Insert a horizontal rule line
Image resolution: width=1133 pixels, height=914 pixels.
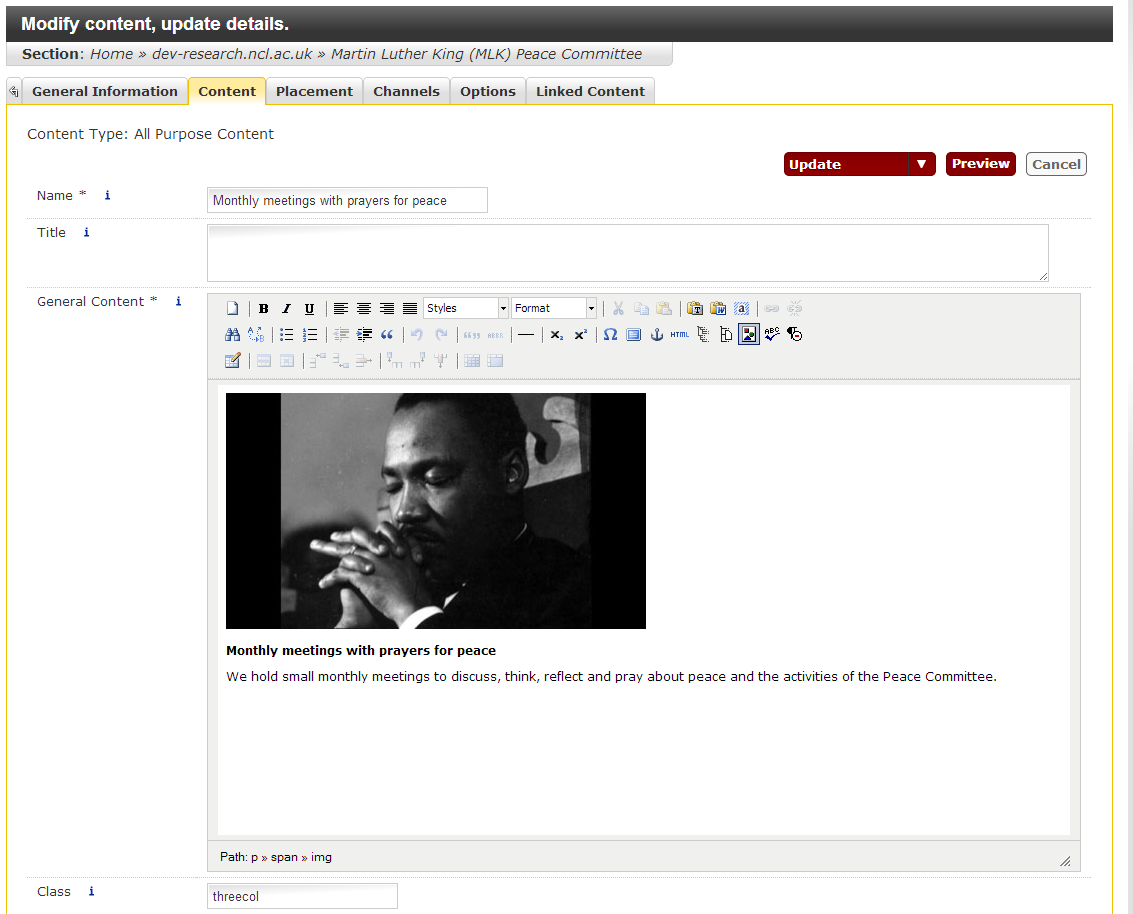(525, 335)
